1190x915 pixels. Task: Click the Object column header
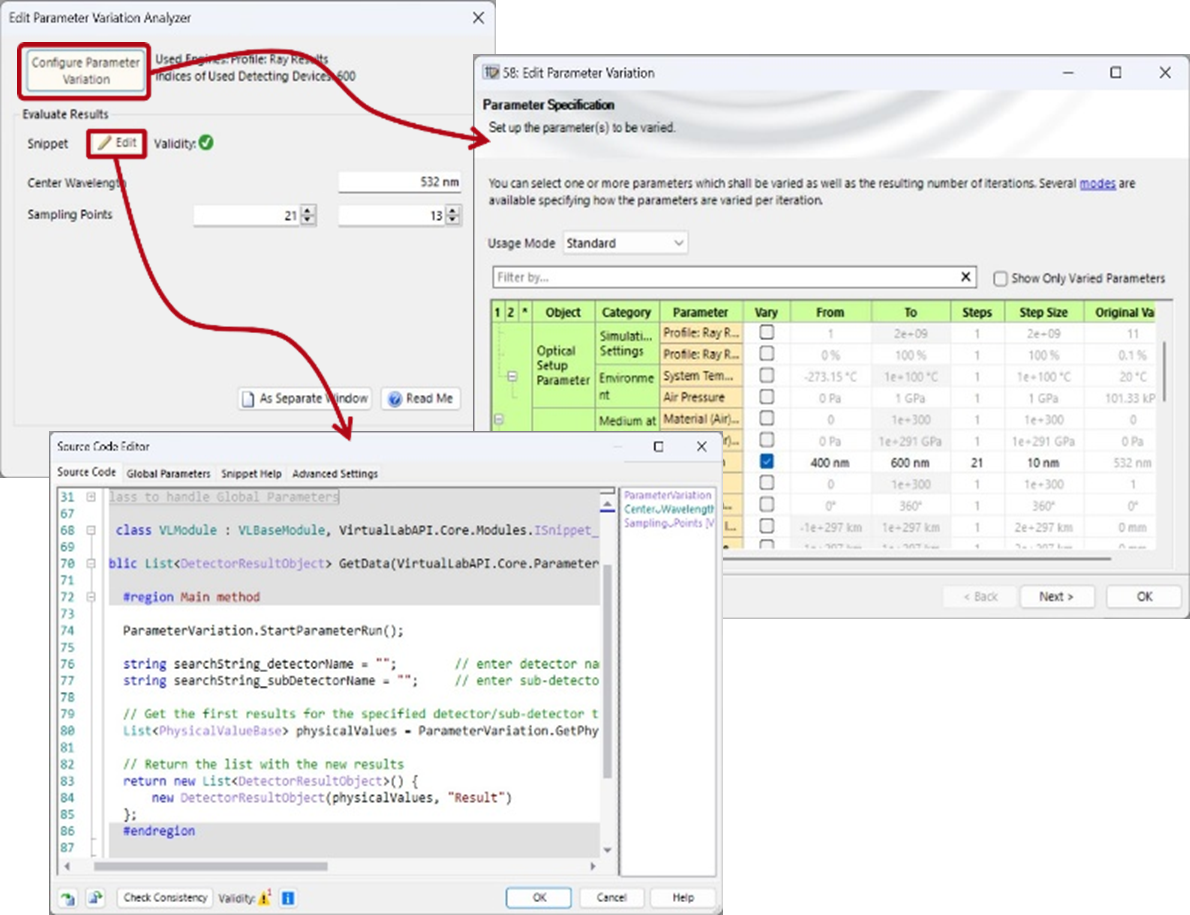[563, 312]
